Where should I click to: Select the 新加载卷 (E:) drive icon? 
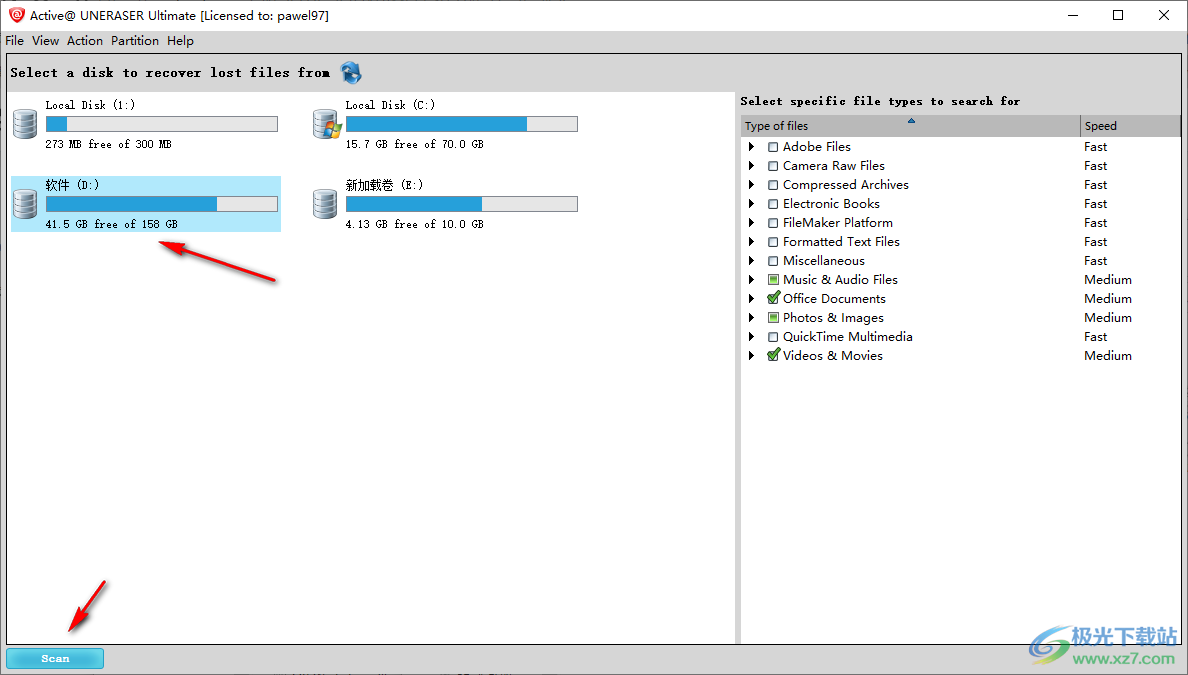[325, 204]
